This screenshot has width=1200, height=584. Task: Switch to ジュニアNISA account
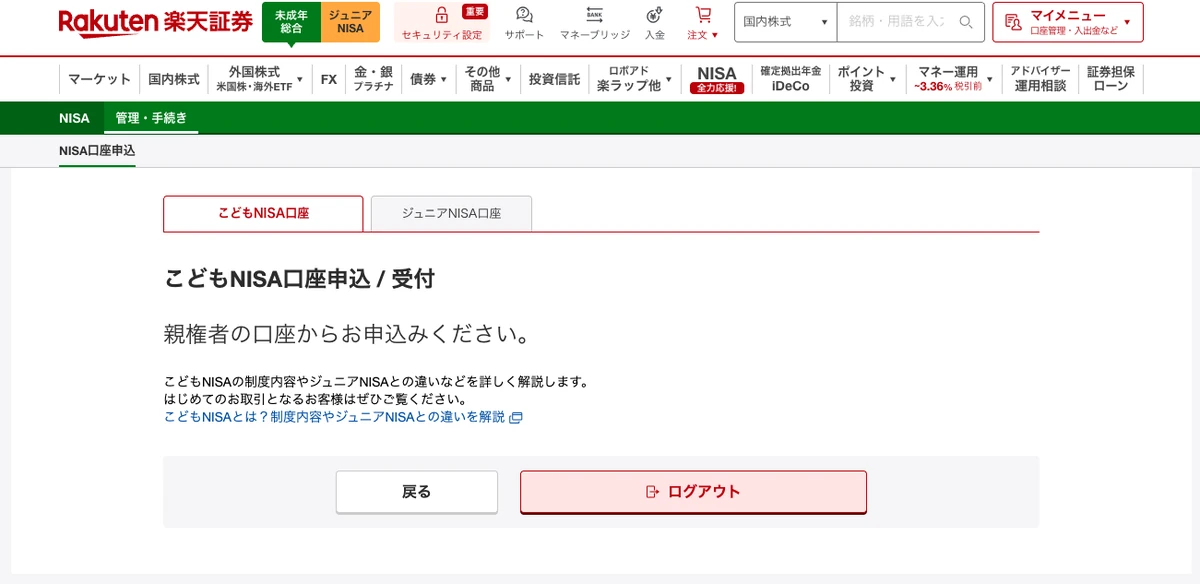click(350, 22)
